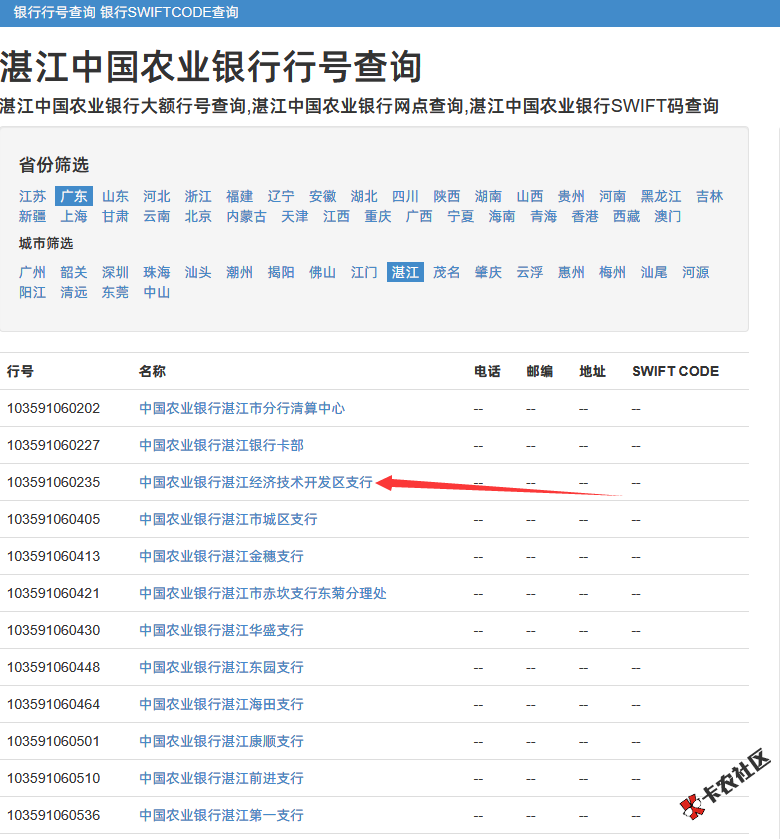Filter by city 河源

point(695,272)
